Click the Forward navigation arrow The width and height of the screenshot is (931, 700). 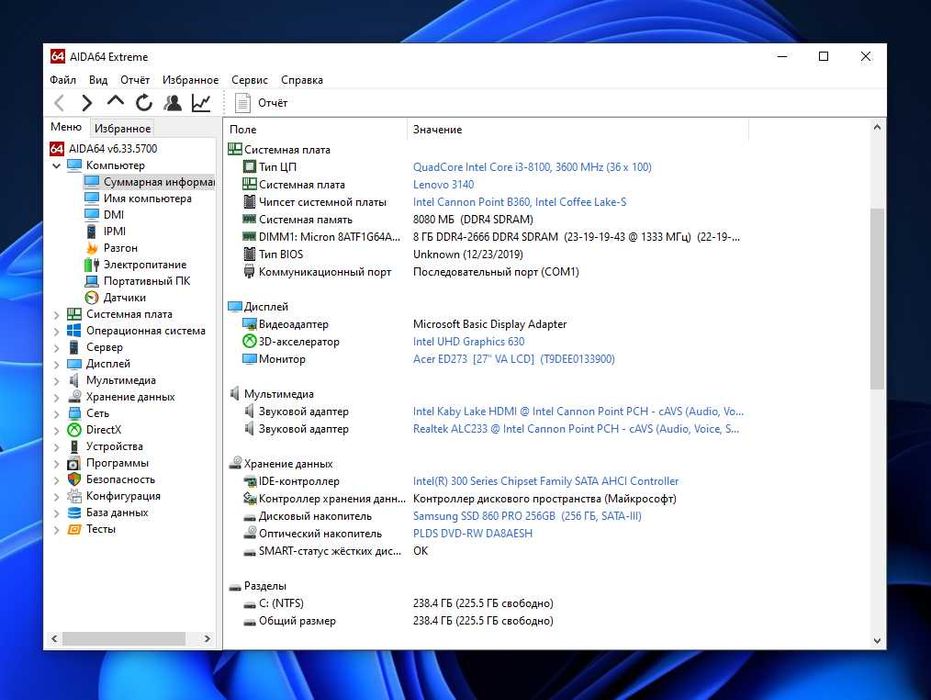pyautogui.click(x=87, y=103)
